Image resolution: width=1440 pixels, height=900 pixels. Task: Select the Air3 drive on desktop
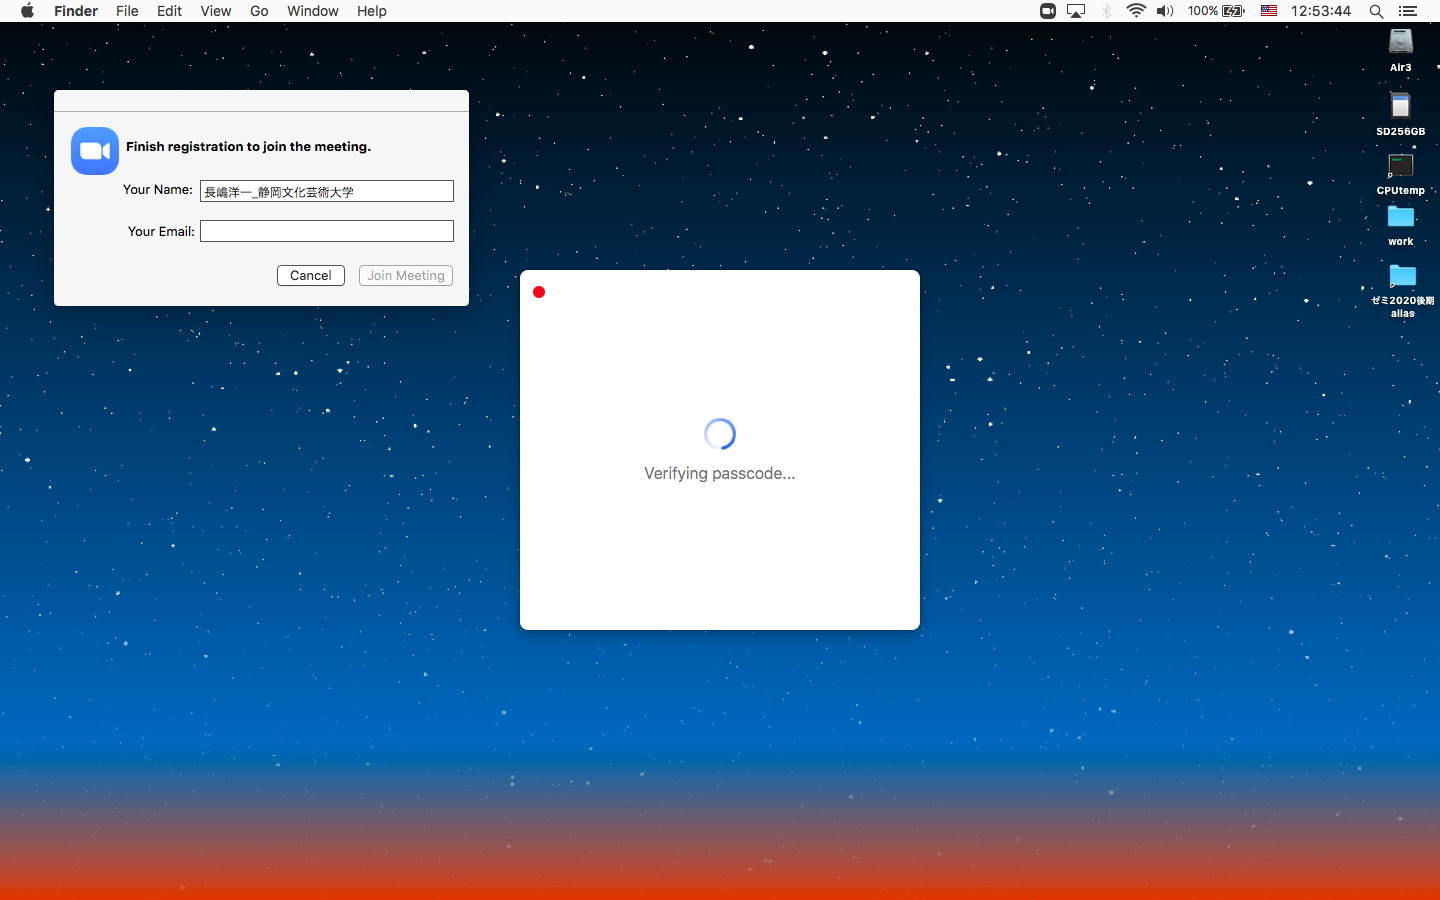pos(1400,42)
